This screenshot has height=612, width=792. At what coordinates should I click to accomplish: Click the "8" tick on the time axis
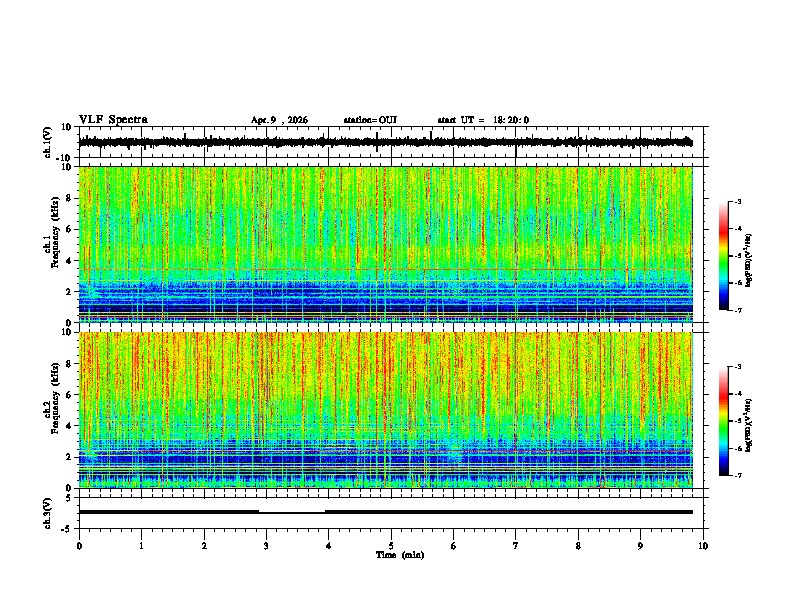coord(578,546)
